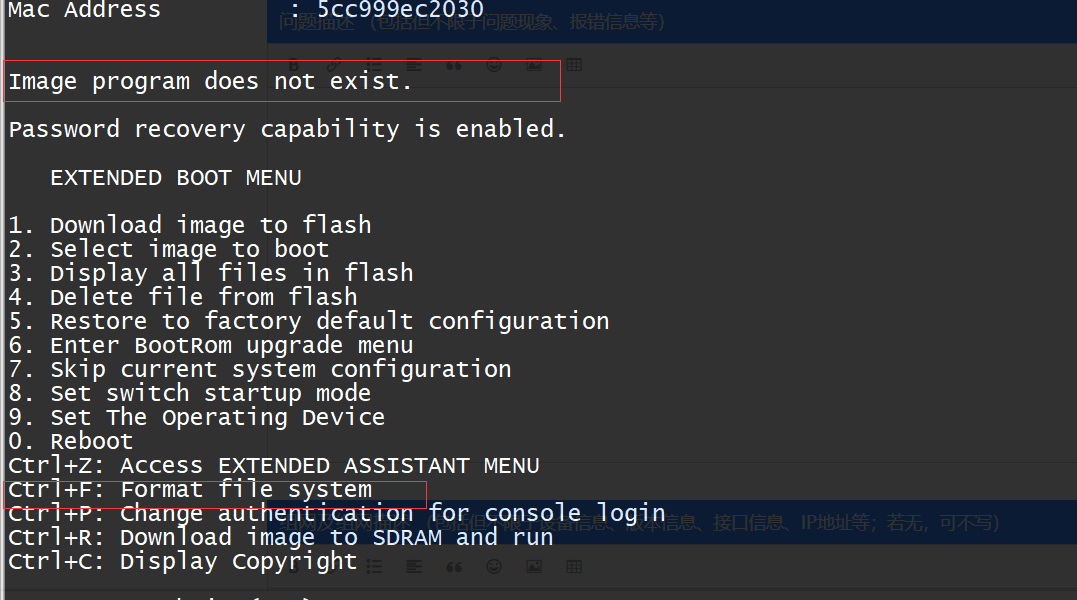The height and width of the screenshot is (600, 1077).
Task: Click the 'Enter BootRom upgrade menu' line
Action: point(211,345)
